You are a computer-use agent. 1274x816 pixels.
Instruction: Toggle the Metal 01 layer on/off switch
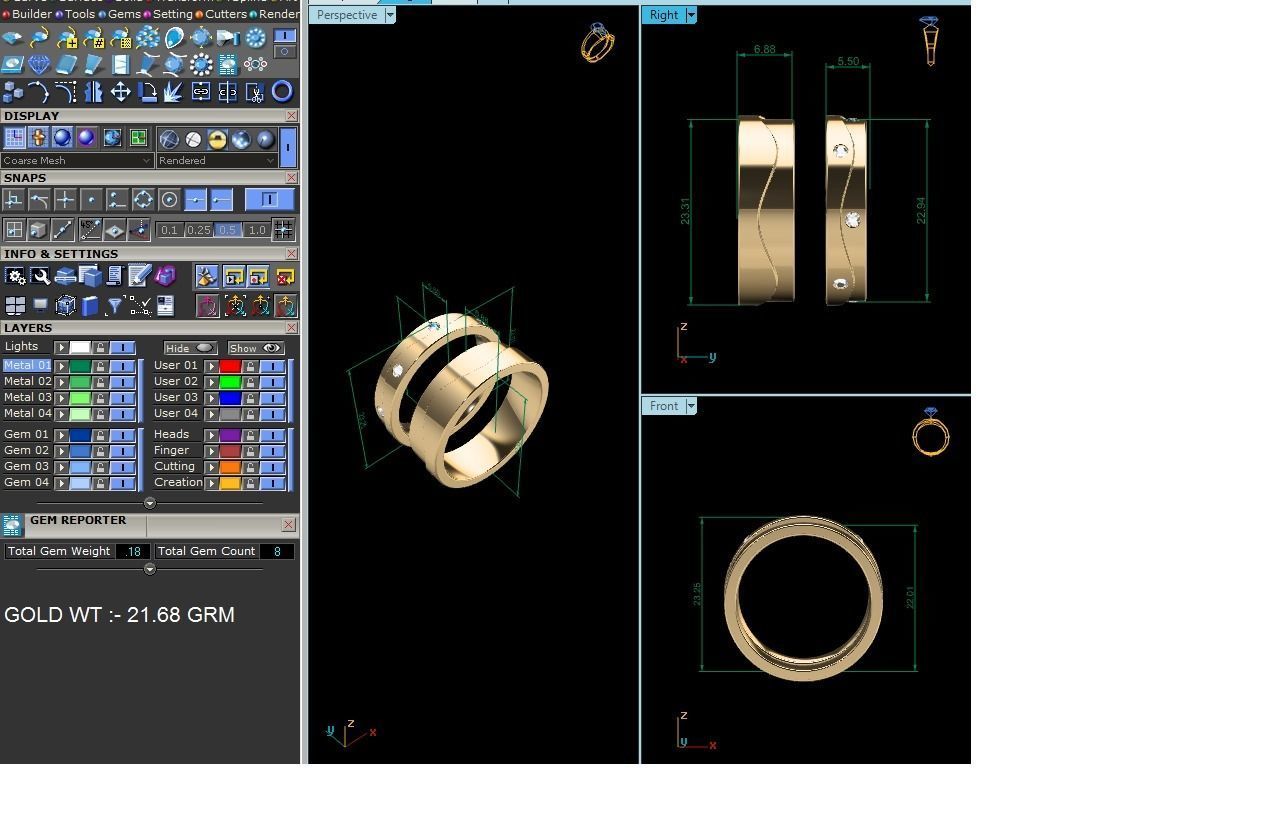coord(122,366)
